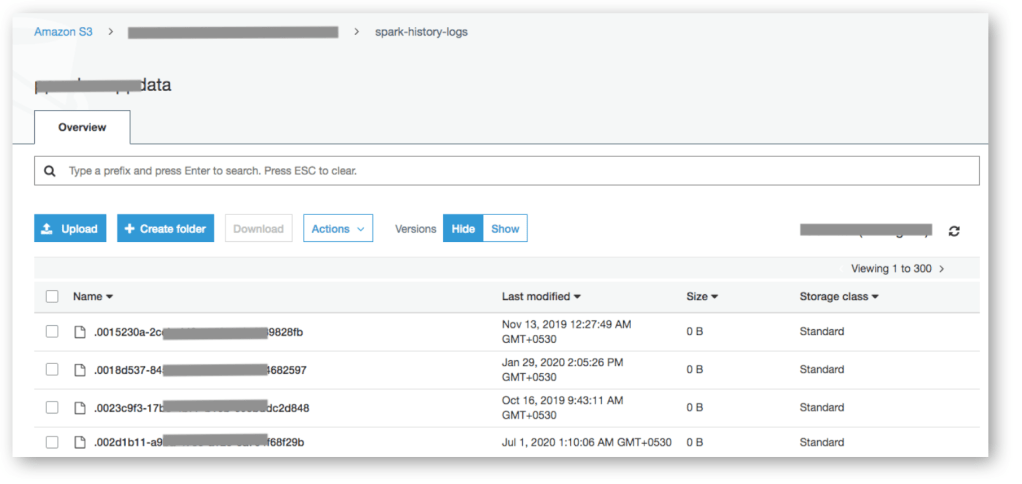Image resolution: width=1022 pixels, height=484 pixels.
Task: Sort by Storage class column
Action: coord(838,297)
